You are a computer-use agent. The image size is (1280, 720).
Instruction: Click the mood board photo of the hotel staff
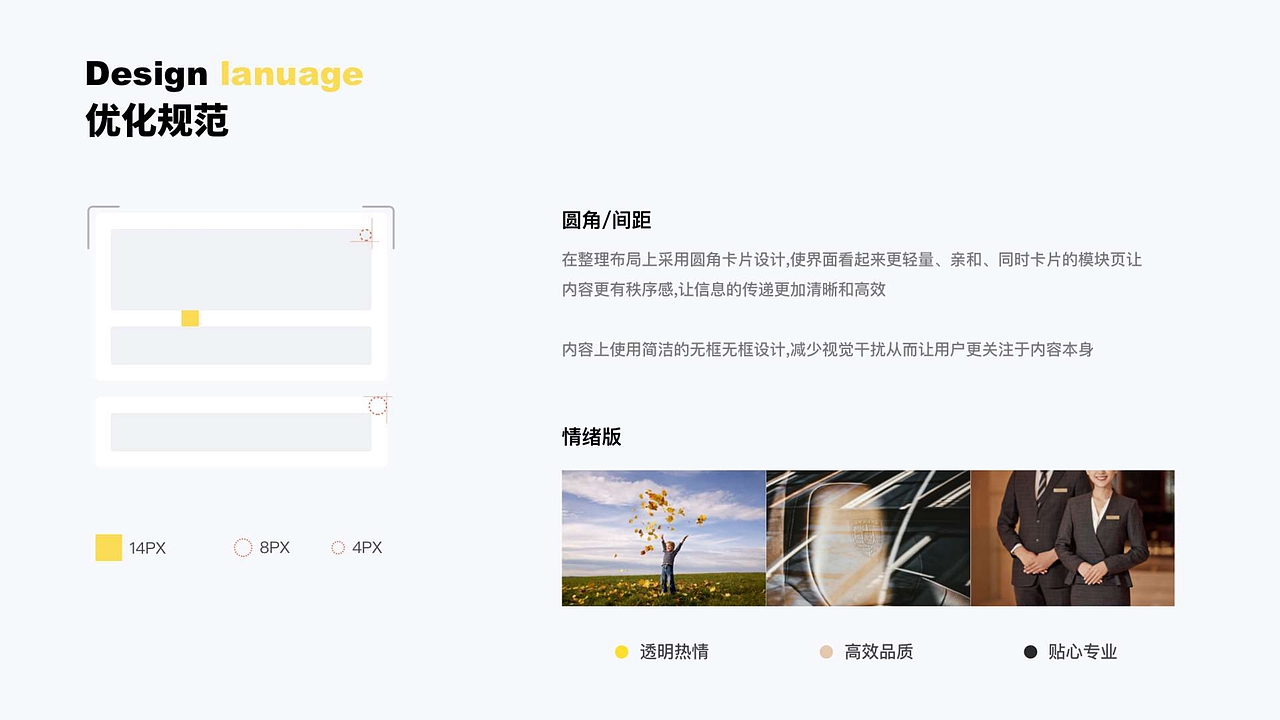[x=1072, y=537]
